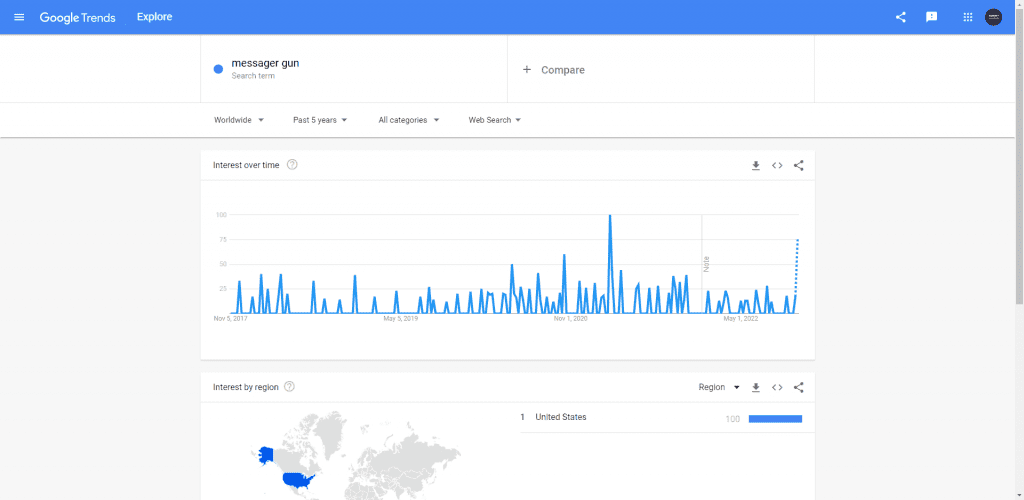Click the share icon in header
This screenshot has height=500, width=1024.
[x=900, y=17]
